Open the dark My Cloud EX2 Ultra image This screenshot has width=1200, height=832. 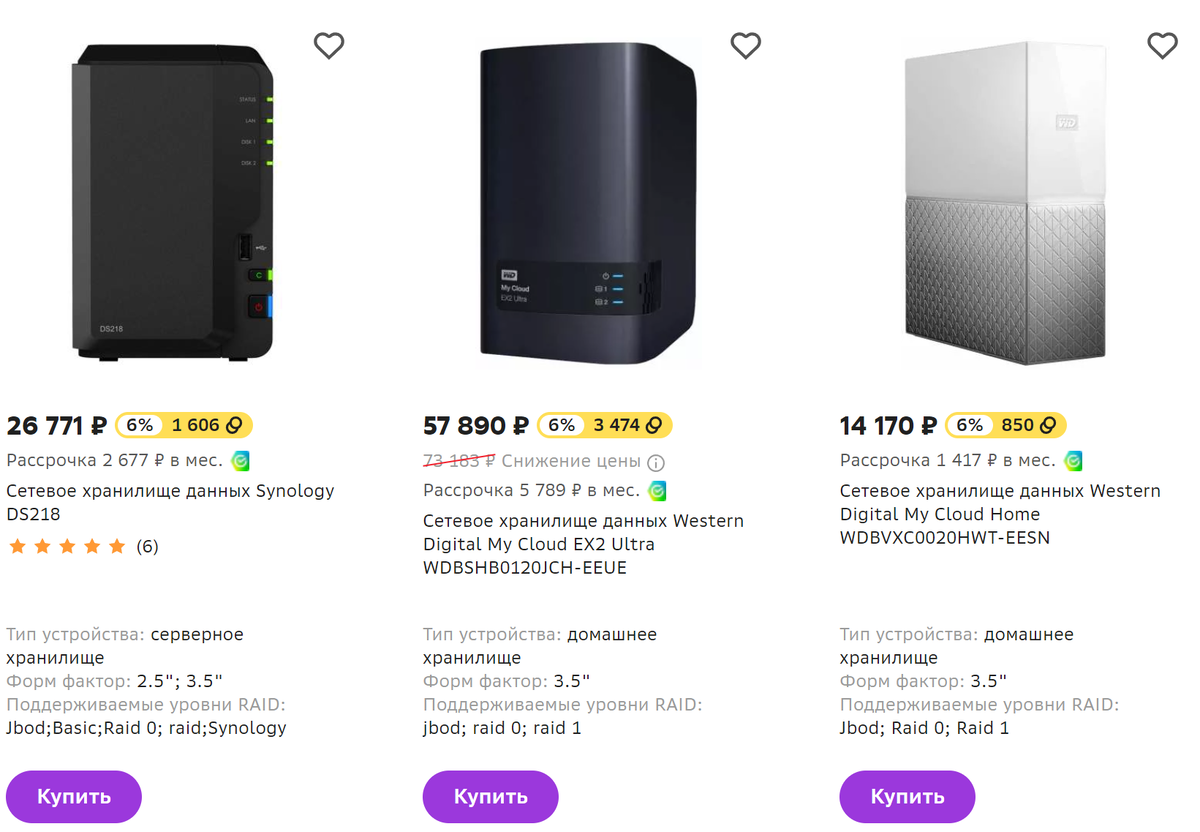point(588,205)
